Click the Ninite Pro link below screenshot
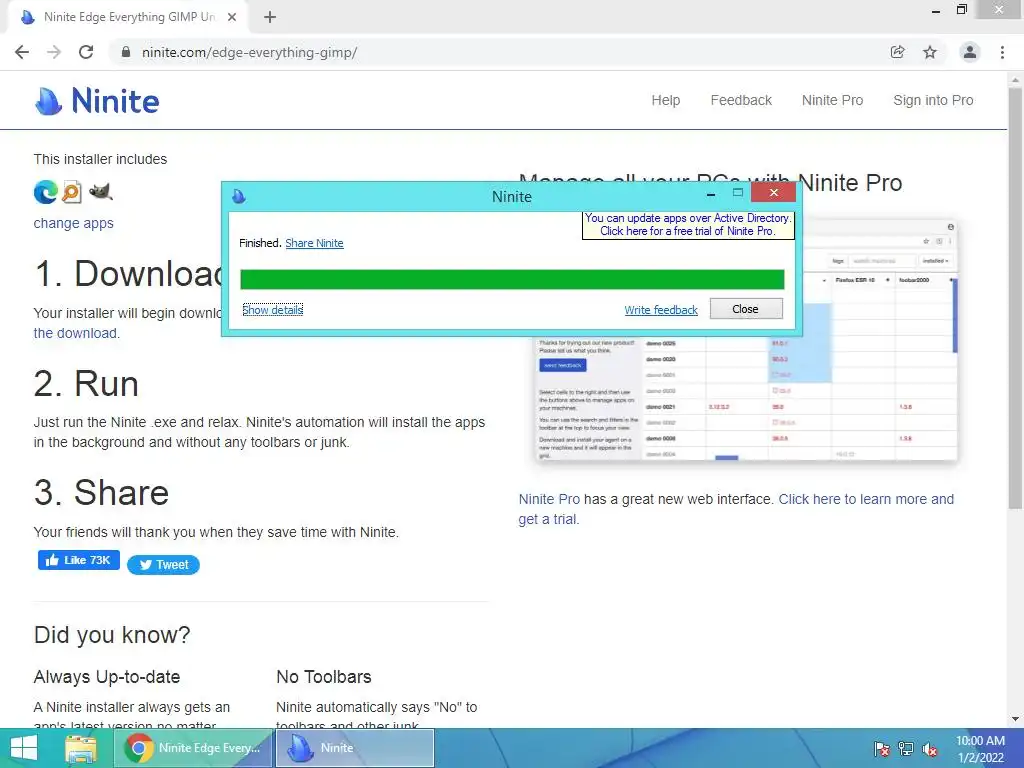Viewport: 1024px width, 768px height. (549, 499)
